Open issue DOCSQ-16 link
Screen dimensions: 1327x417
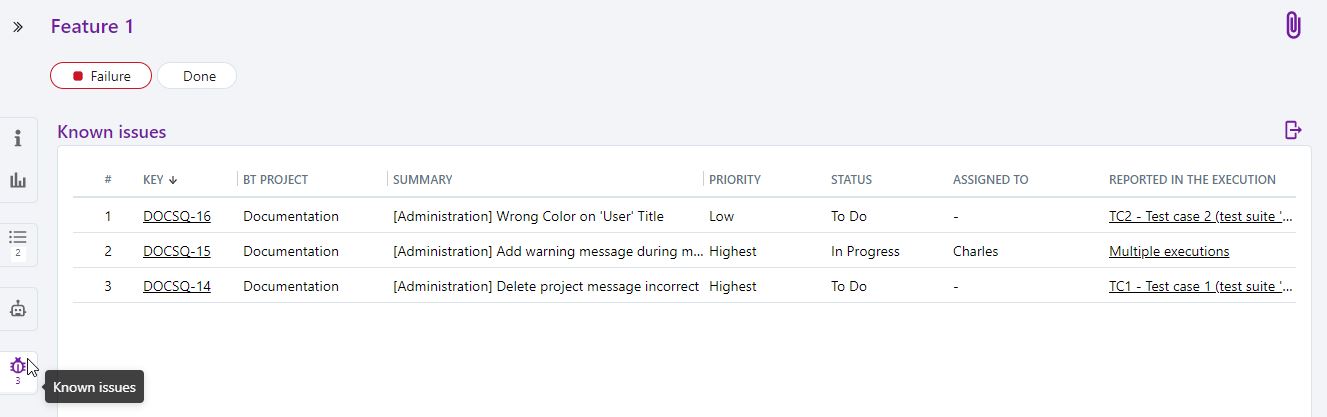click(x=176, y=216)
